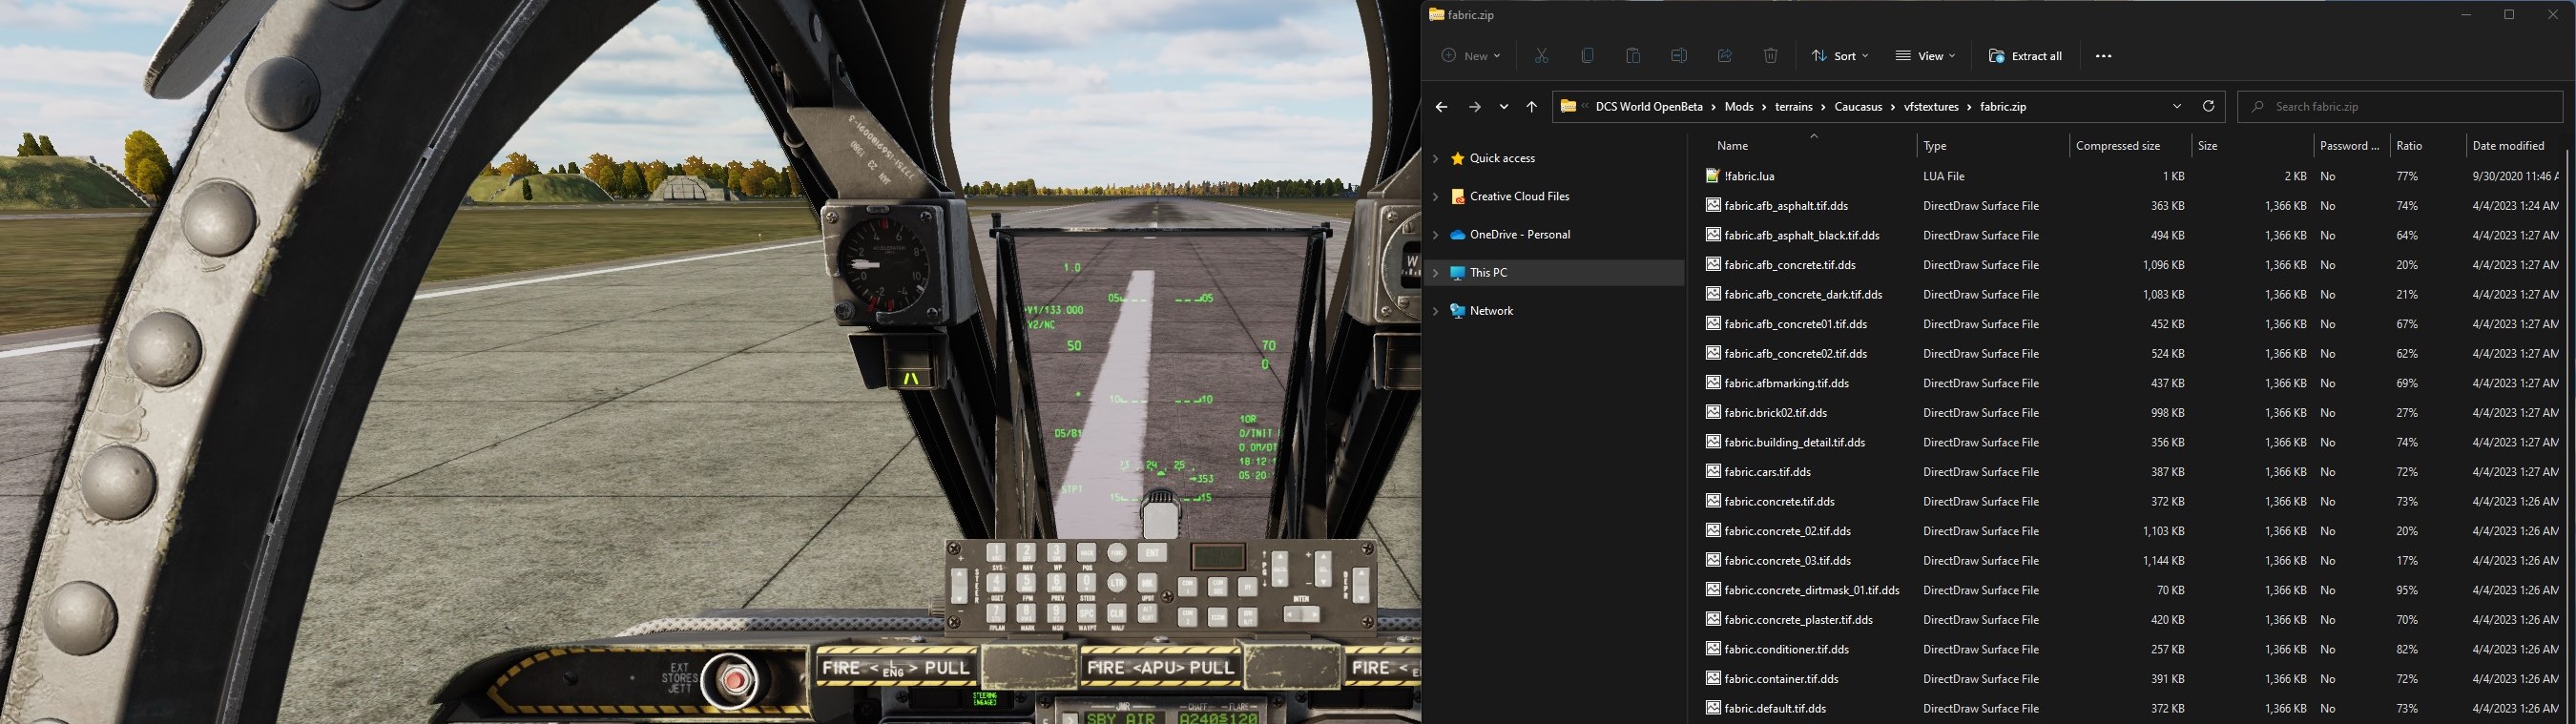Open the New dropdown menu
Image resolution: width=2576 pixels, height=724 pixels.
pos(1470,56)
